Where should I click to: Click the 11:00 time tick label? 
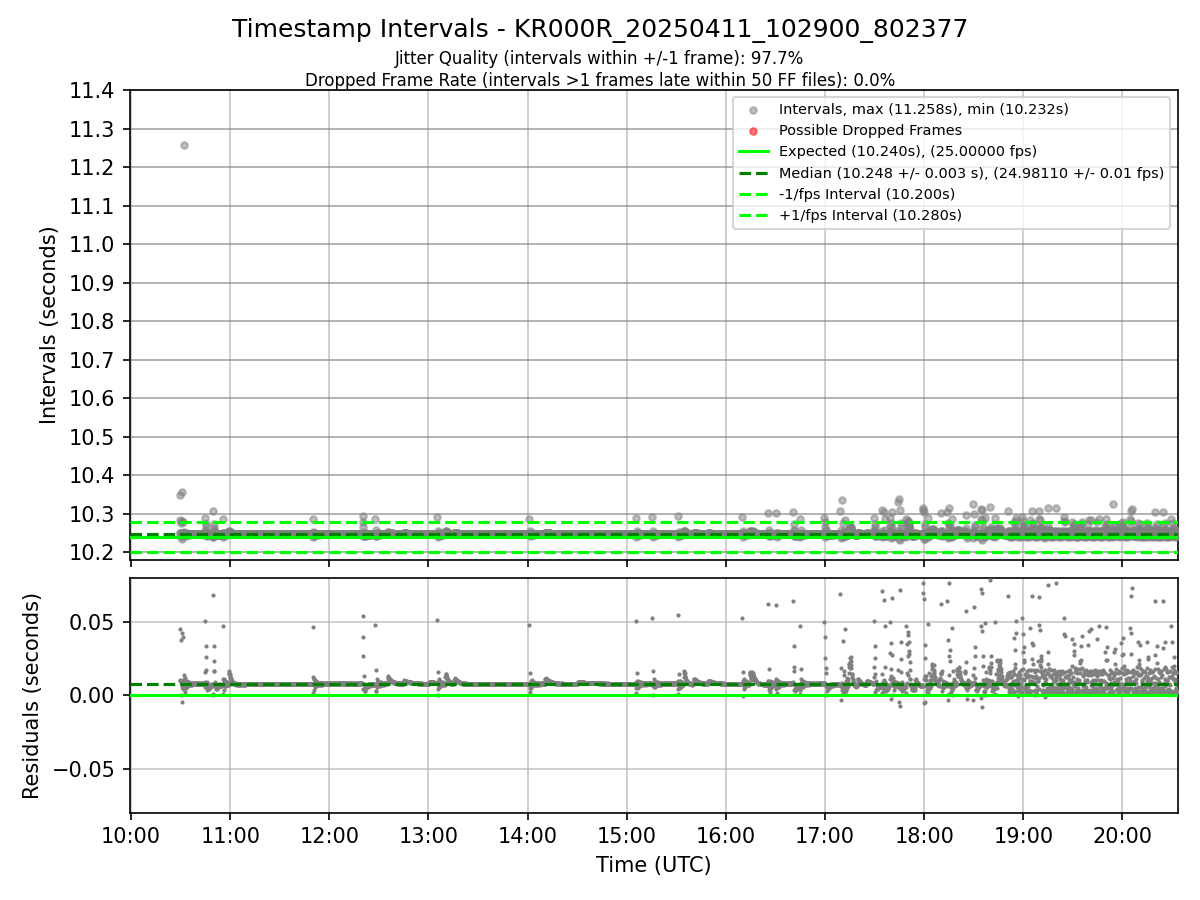(x=230, y=835)
